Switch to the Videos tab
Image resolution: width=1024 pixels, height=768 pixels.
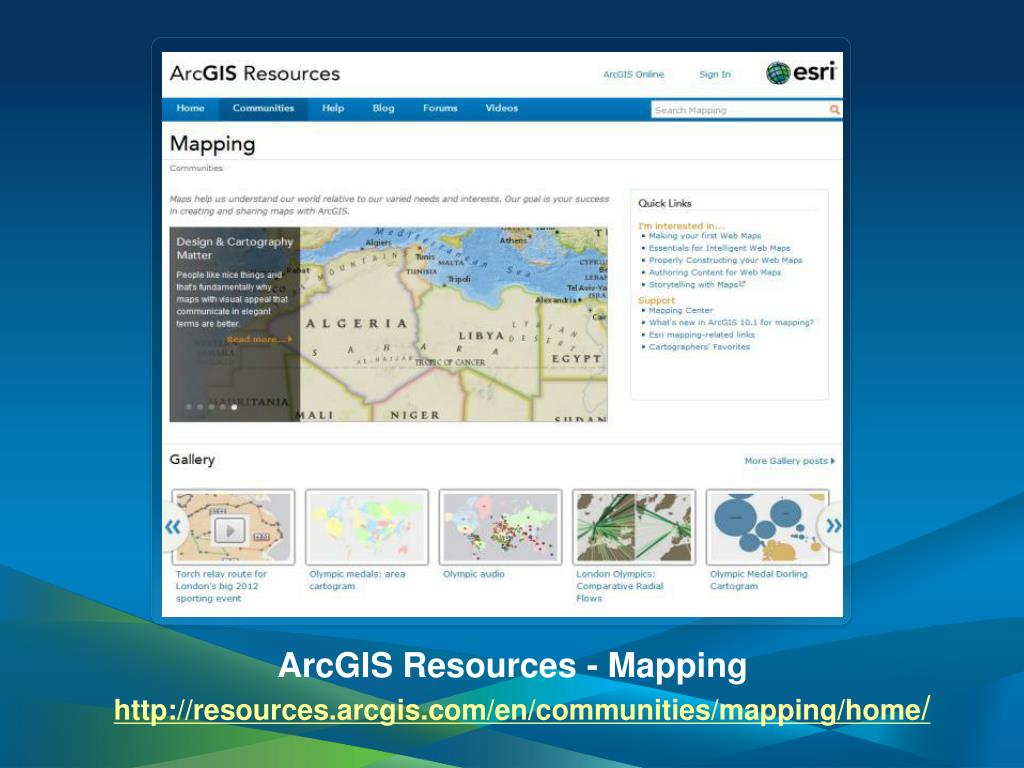pos(502,108)
